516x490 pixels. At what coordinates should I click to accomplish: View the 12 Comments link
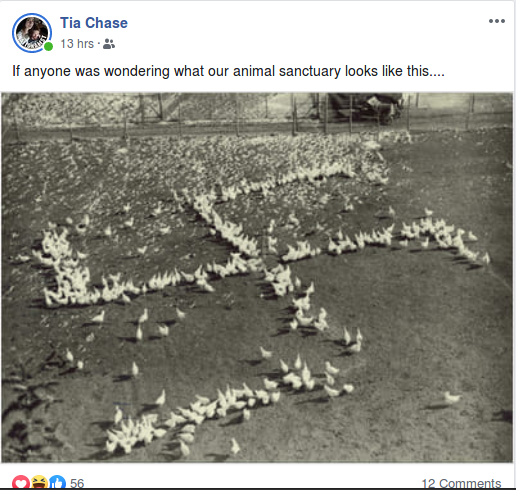point(461,483)
